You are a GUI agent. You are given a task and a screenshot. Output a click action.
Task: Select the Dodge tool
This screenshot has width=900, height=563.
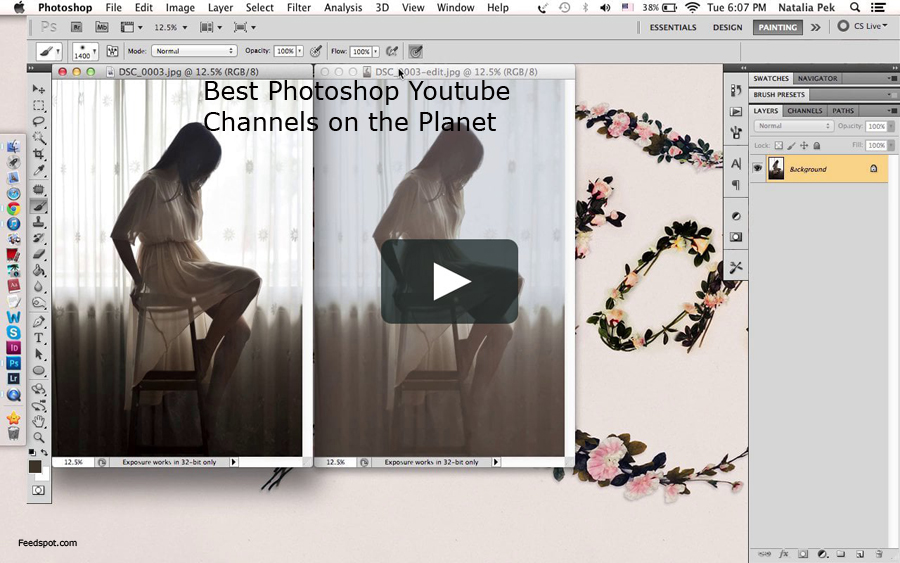38,302
